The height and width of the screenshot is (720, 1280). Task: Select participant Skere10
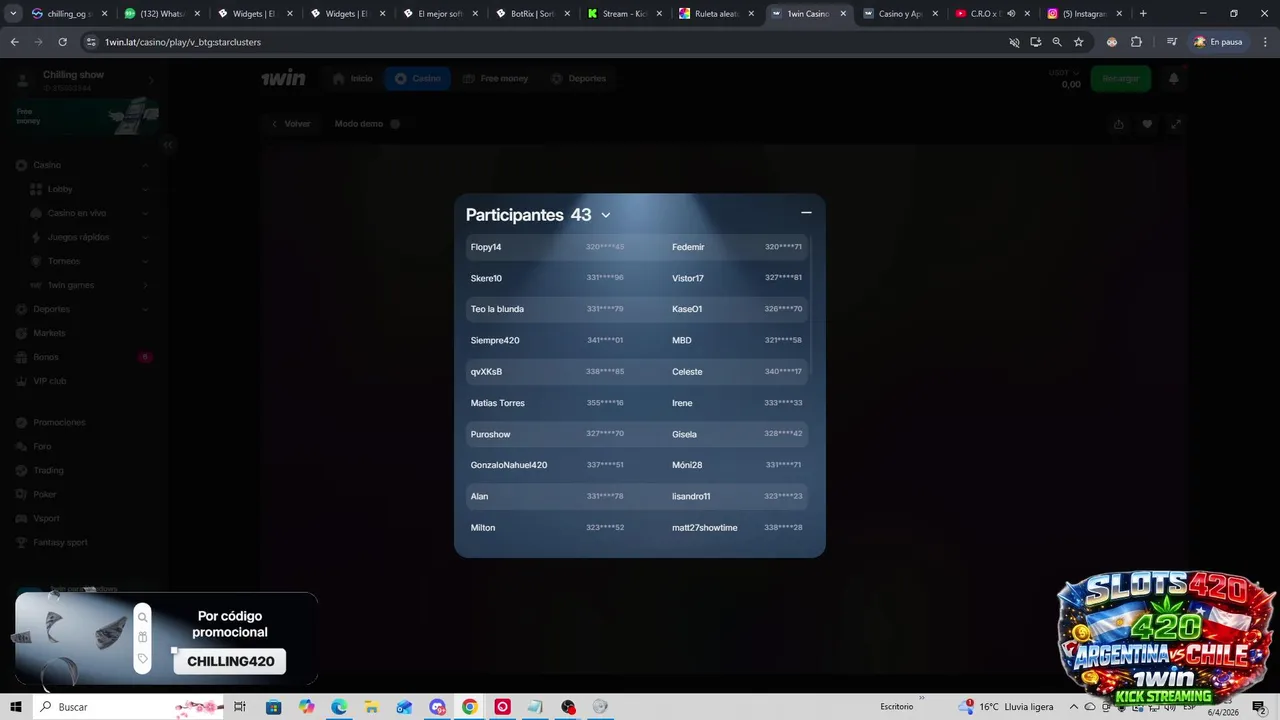[486, 278]
